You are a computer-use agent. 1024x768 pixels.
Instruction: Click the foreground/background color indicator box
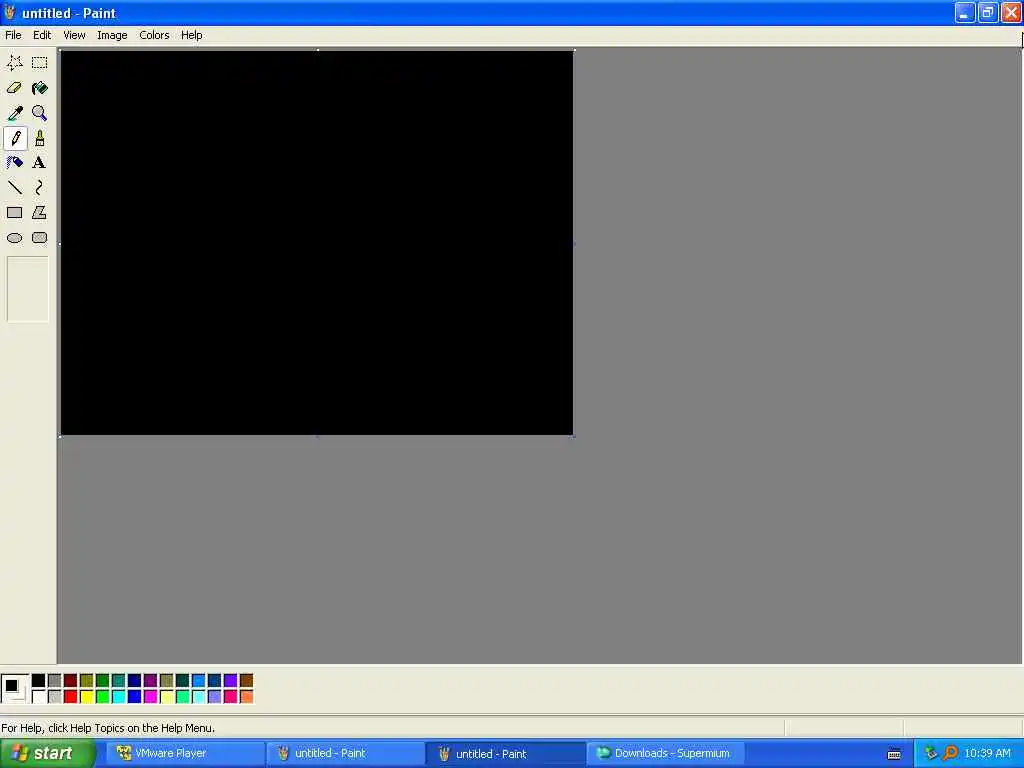click(x=15, y=689)
